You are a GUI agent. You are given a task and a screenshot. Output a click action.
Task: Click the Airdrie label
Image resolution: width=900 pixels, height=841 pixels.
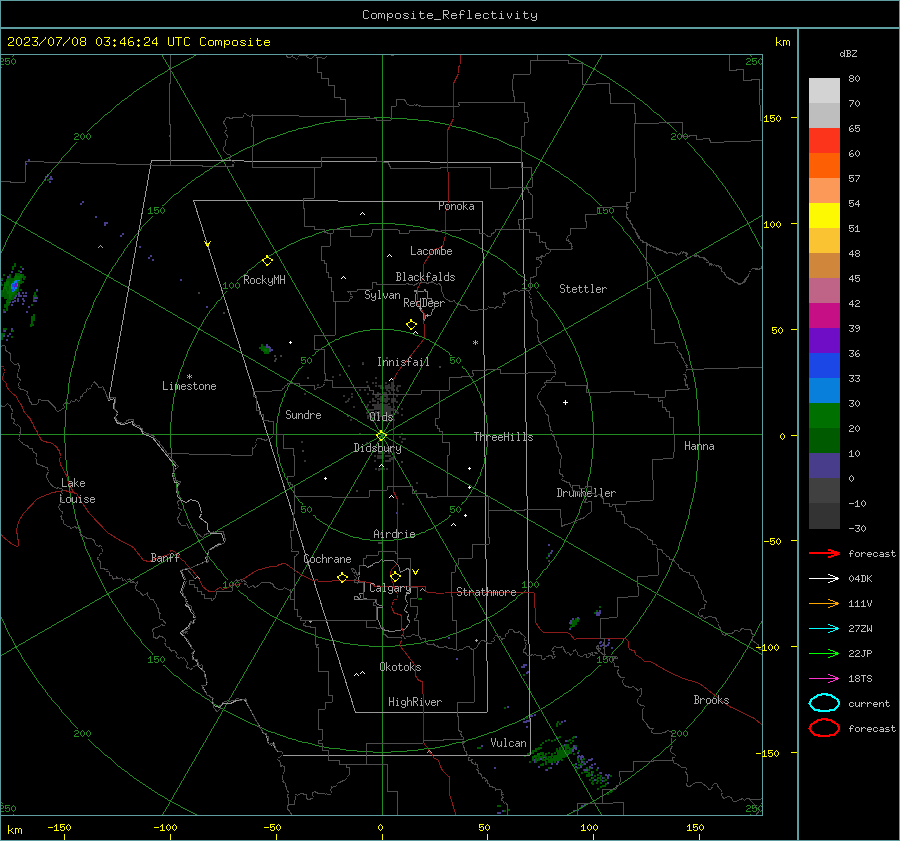coord(394,534)
